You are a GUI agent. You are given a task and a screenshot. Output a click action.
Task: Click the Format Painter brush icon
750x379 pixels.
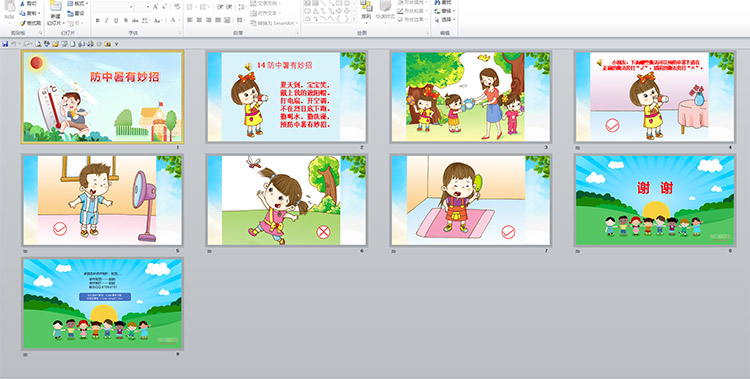tap(22, 22)
